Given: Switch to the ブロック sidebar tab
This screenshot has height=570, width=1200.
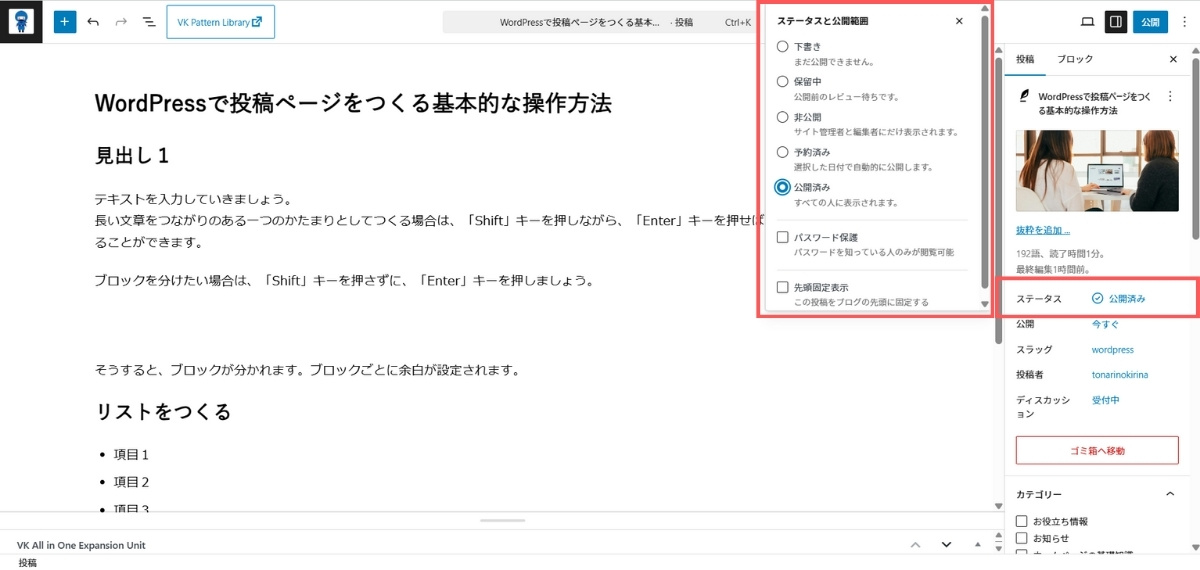Looking at the screenshot, I should [1075, 59].
